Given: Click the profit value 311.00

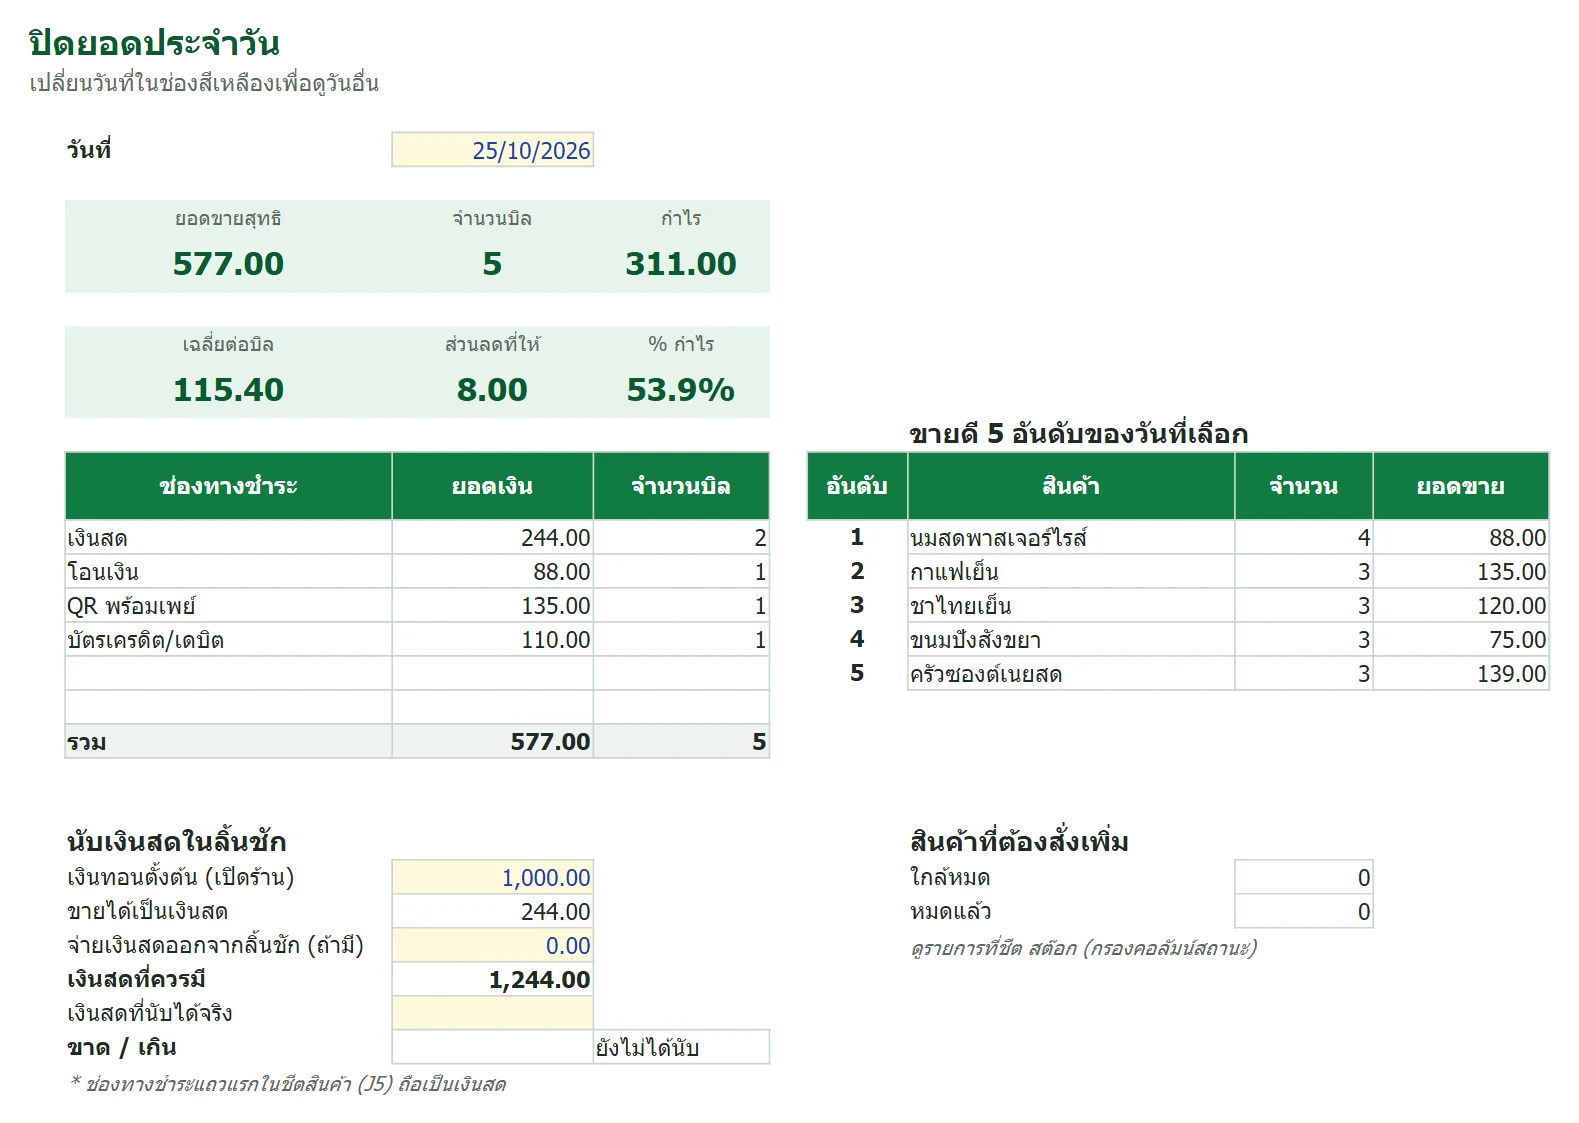Looking at the screenshot, I should click(681, 263).
